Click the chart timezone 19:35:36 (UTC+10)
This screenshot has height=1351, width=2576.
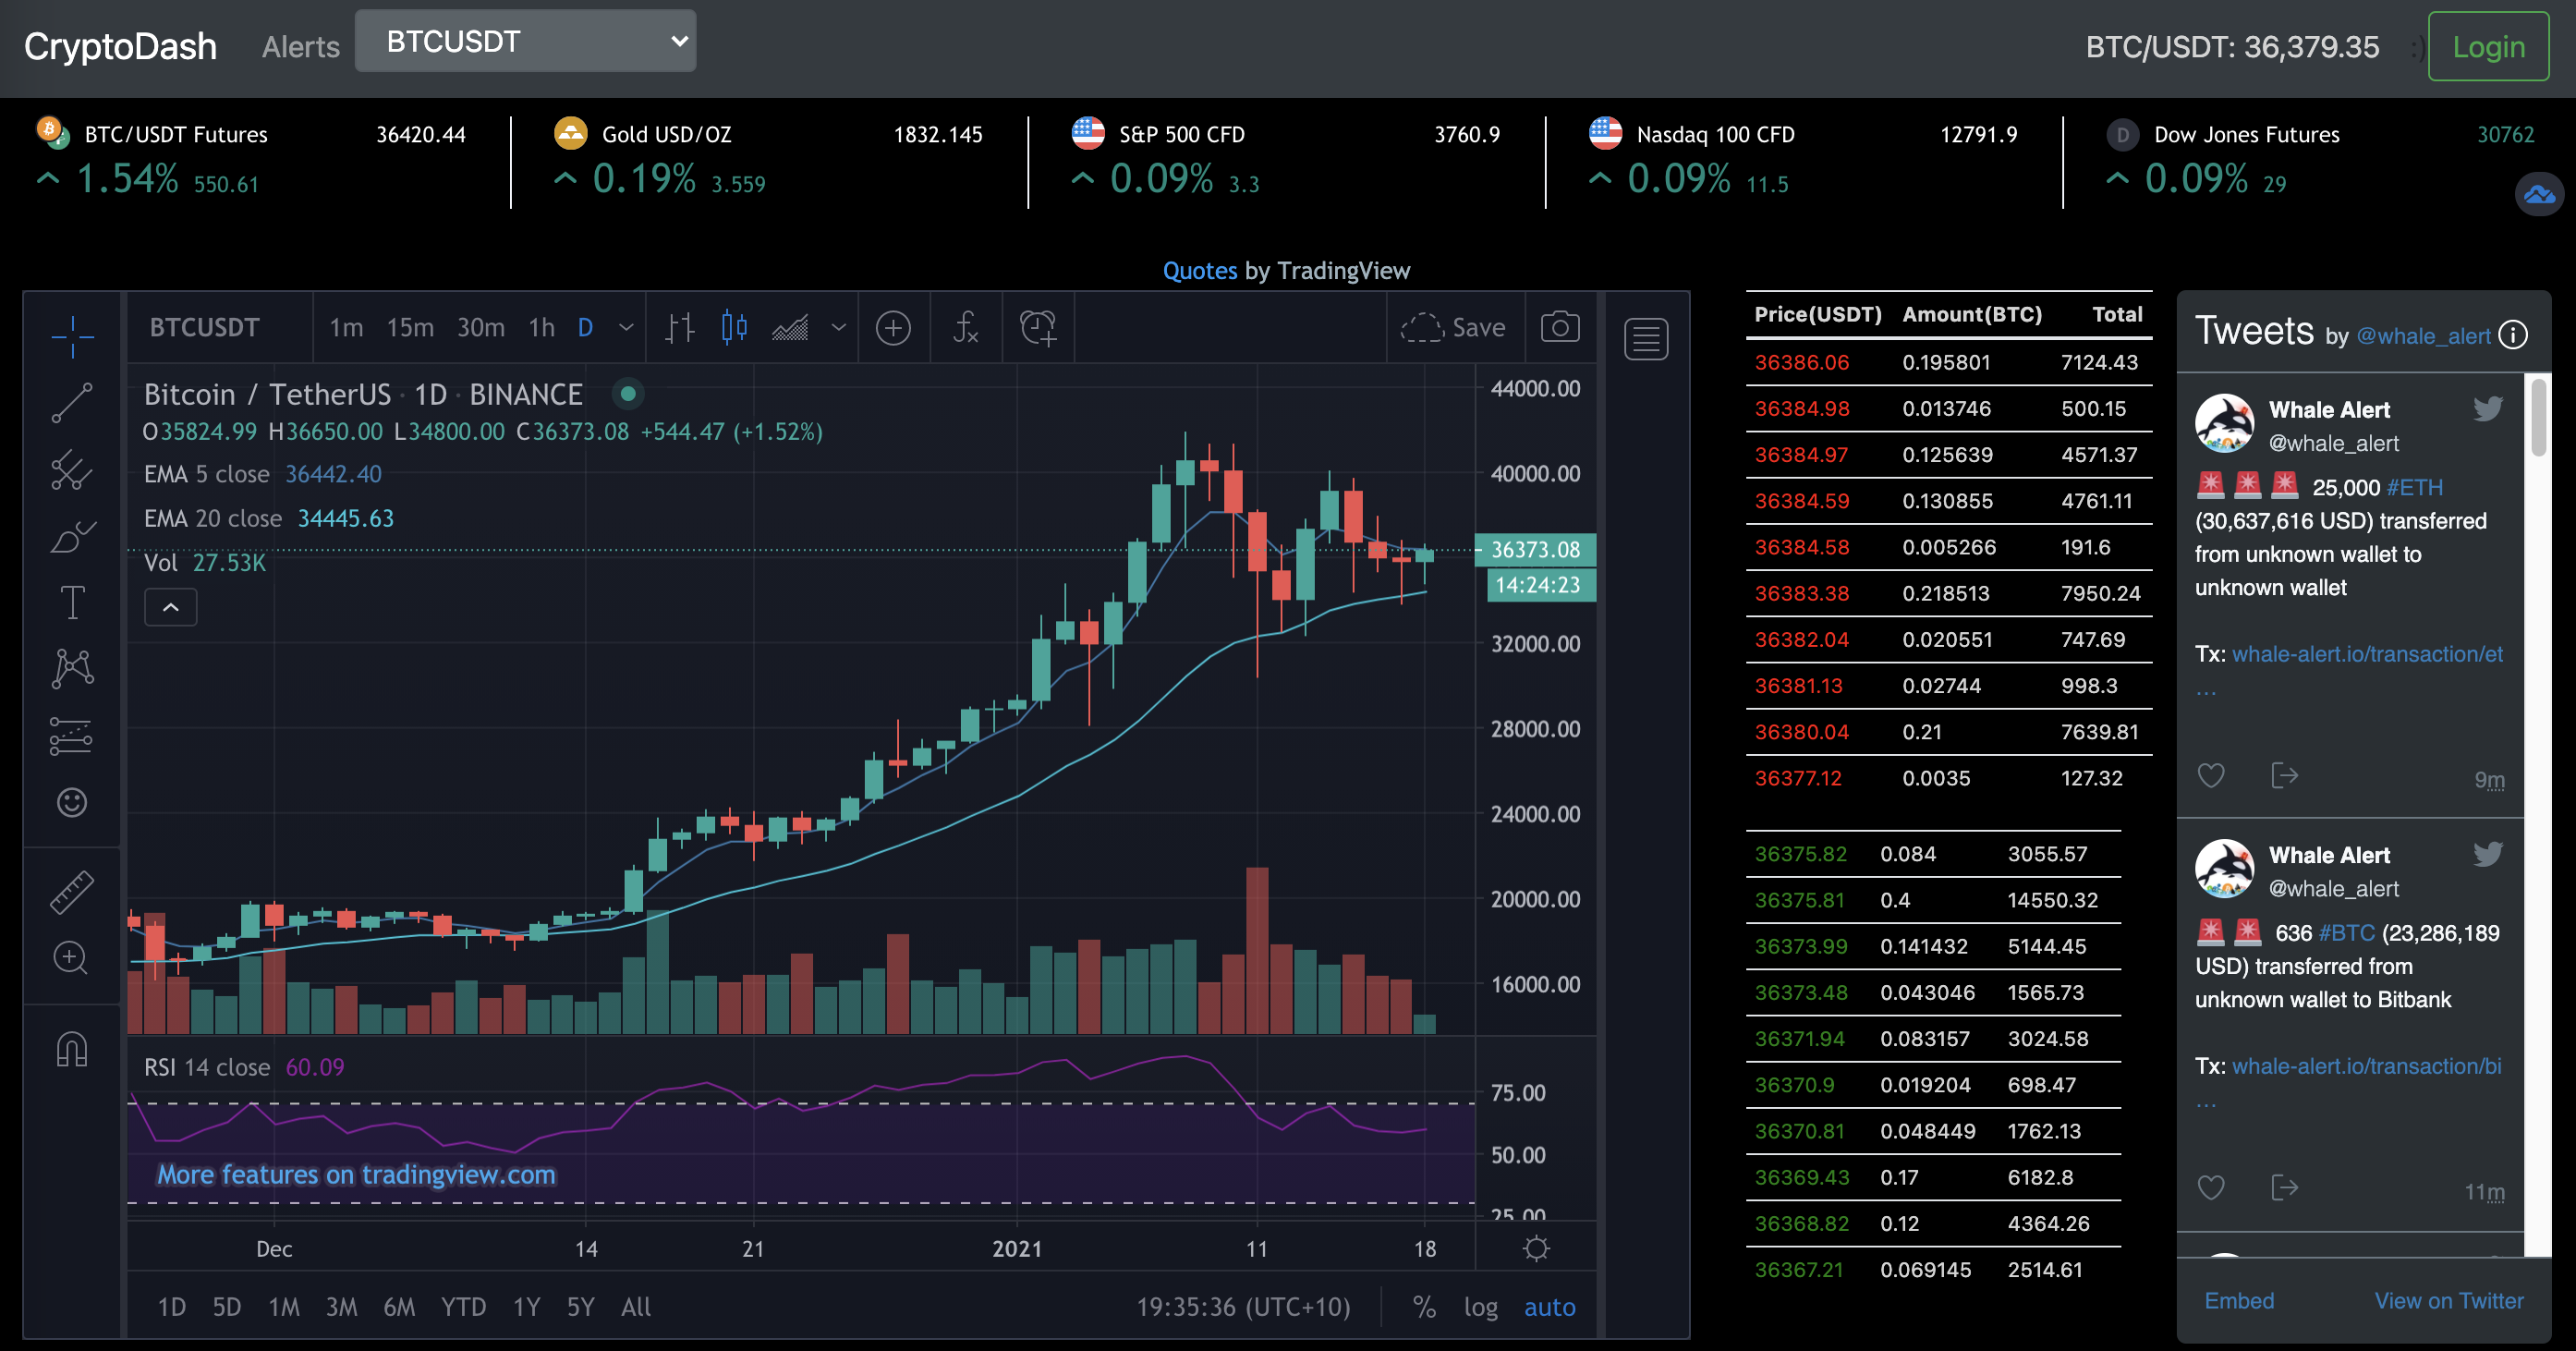(x=1243, y=1307)
